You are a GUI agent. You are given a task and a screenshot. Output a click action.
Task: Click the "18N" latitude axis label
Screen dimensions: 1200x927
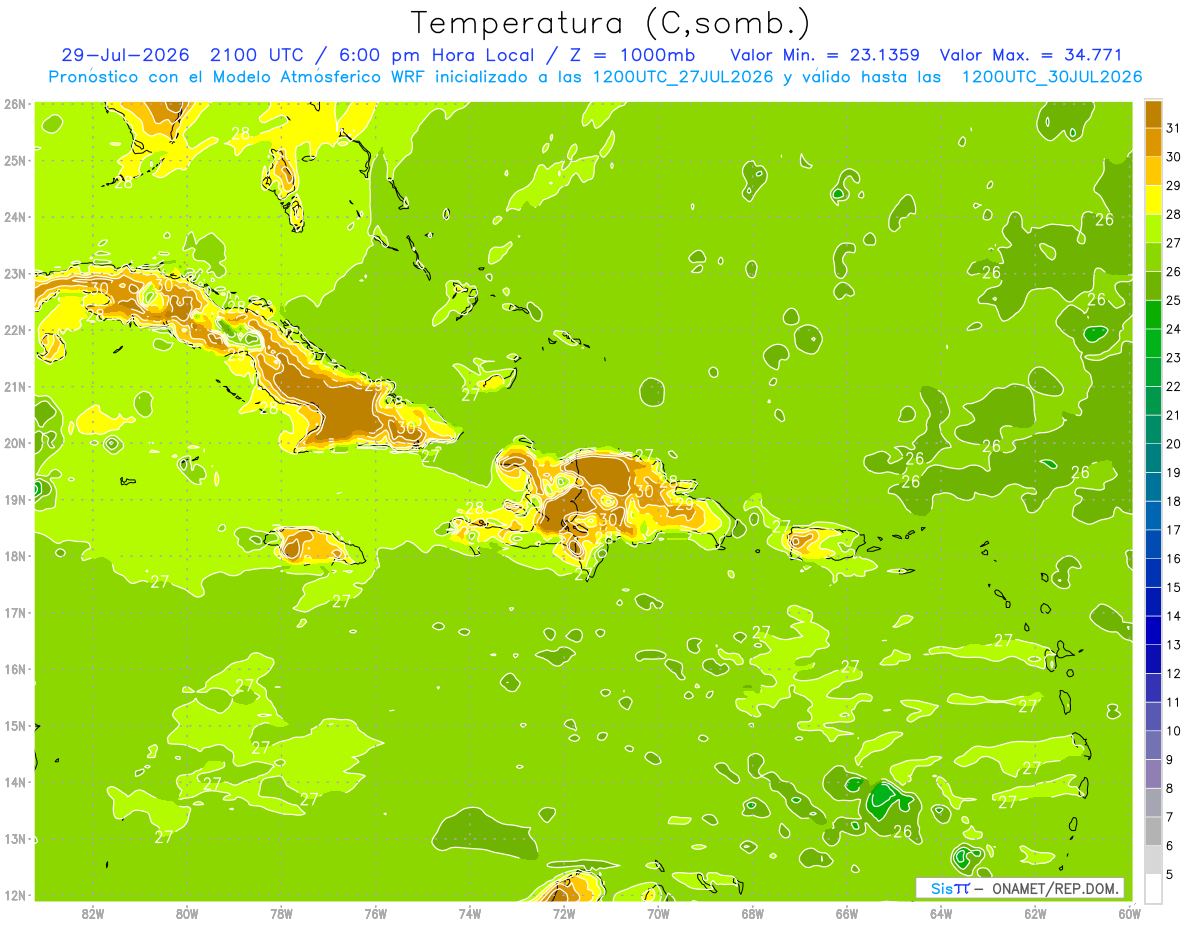[14, 556]
